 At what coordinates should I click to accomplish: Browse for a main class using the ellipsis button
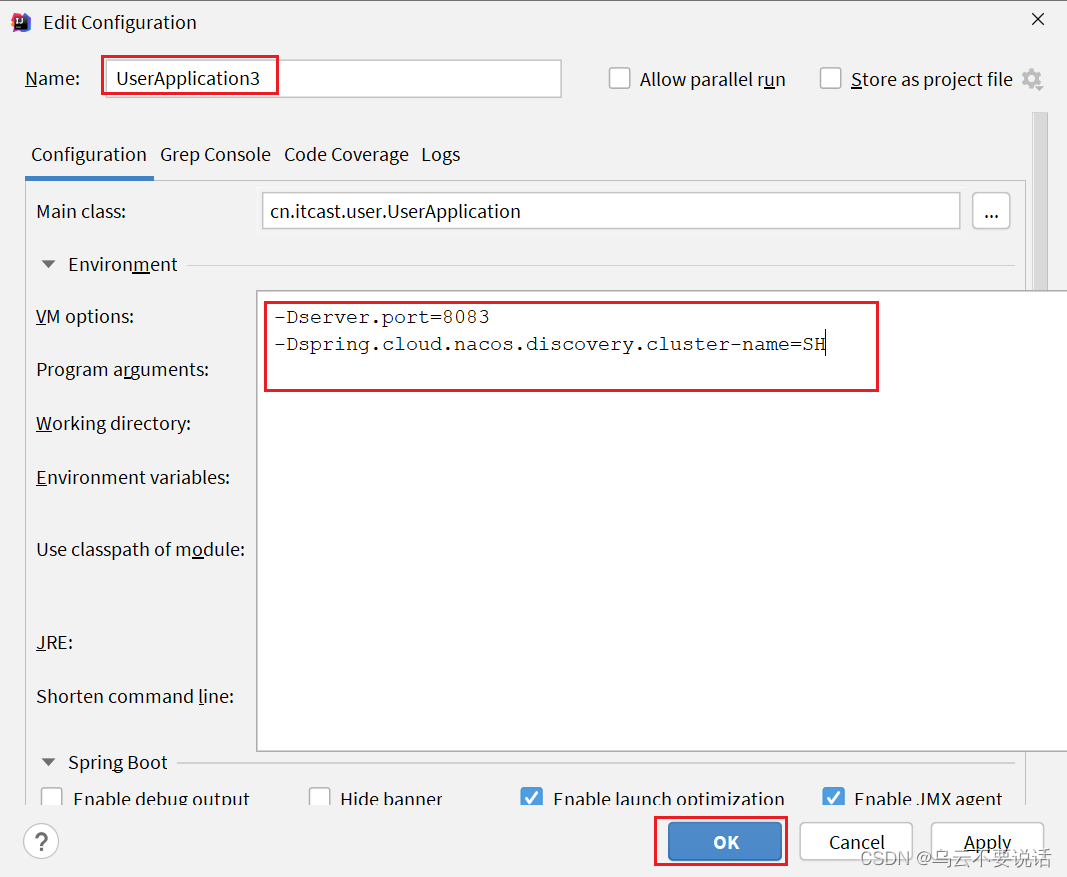(991, 211)
